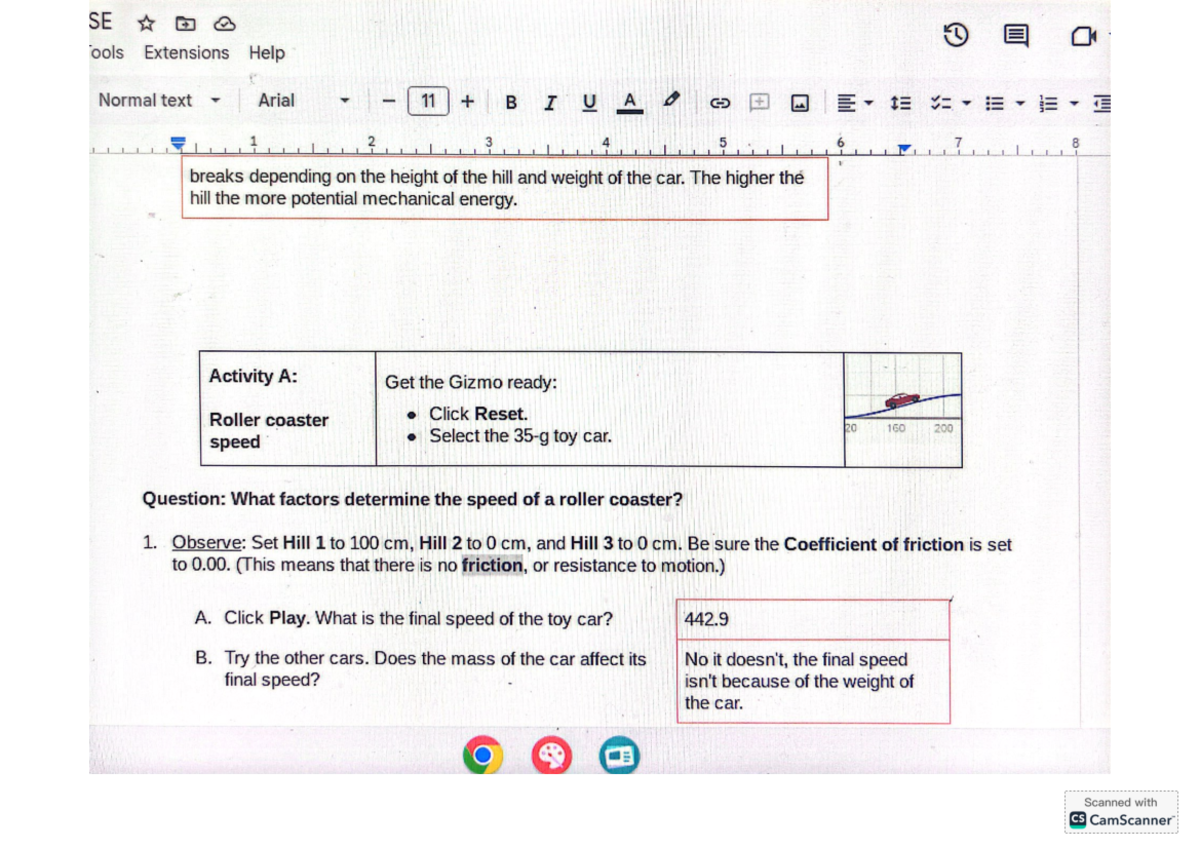Click the insert link icon
Image resolution: width=1200 pixels, height=848 pixels.
(x=718, y=102)
